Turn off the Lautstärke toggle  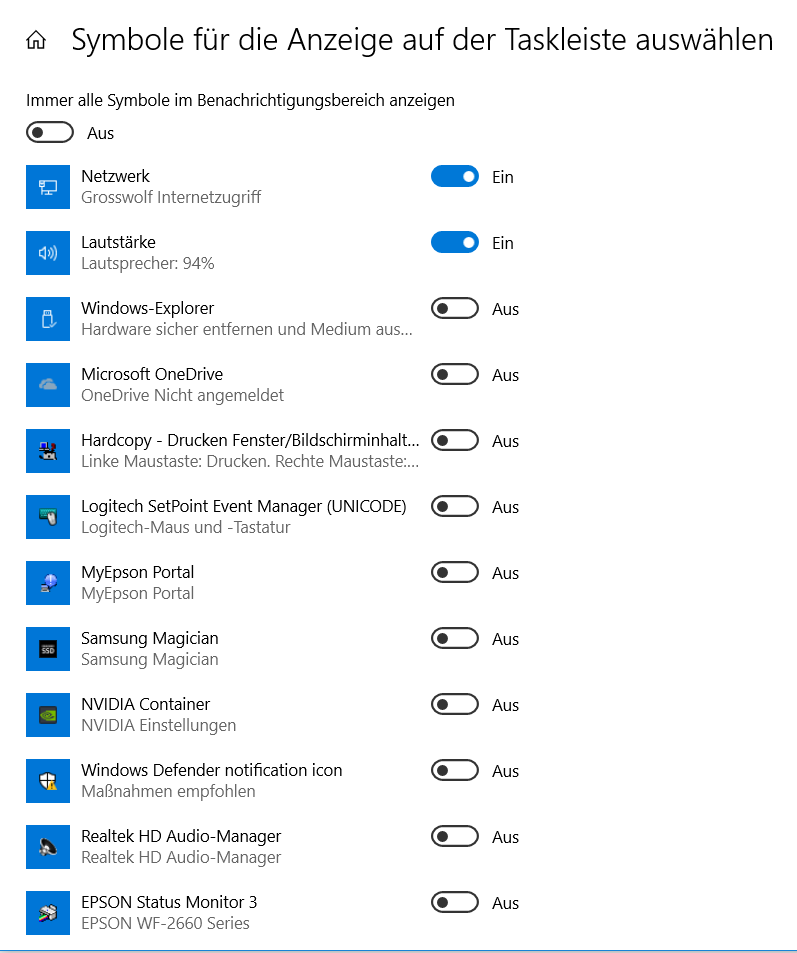tap(455, 243)
